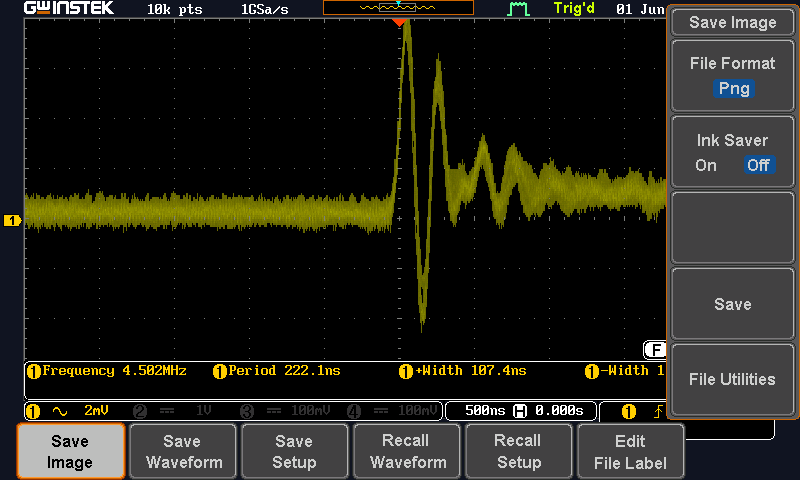
Task: Click the 10k pts record length readout
Action: tap(174, 9)
